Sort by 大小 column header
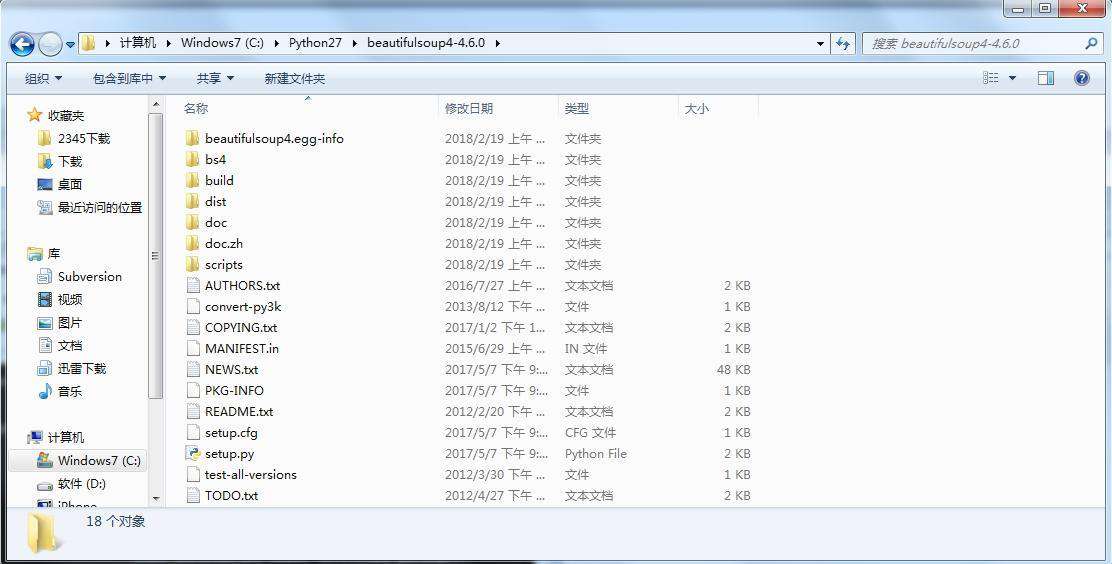Screen dimensions: 1112x564 696,109
